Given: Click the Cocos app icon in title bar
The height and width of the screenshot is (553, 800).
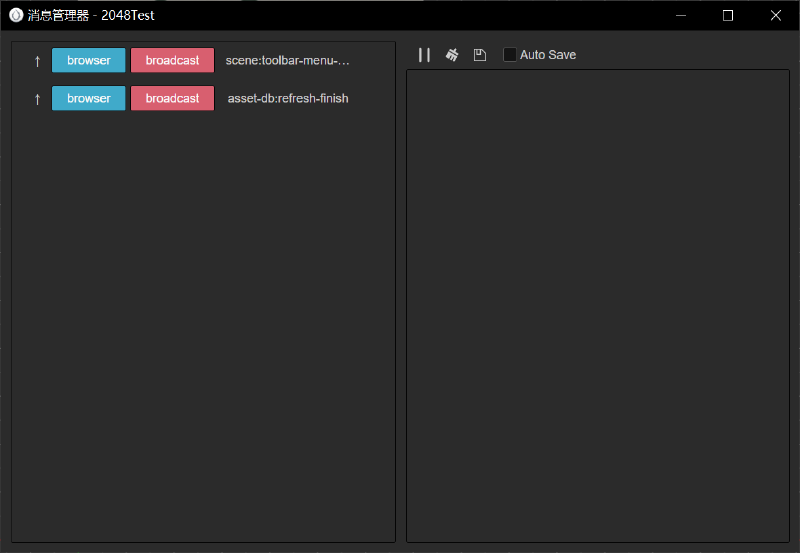Looking at the screenshot, I should click(16, 15).
